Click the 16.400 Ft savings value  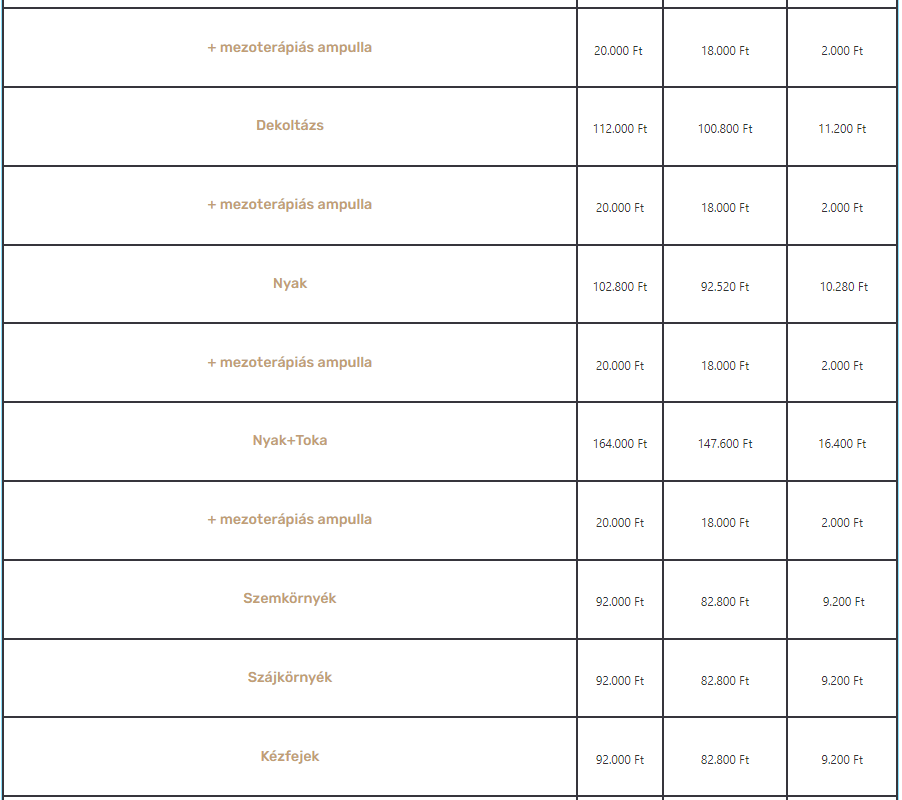[x=842, y=444]
